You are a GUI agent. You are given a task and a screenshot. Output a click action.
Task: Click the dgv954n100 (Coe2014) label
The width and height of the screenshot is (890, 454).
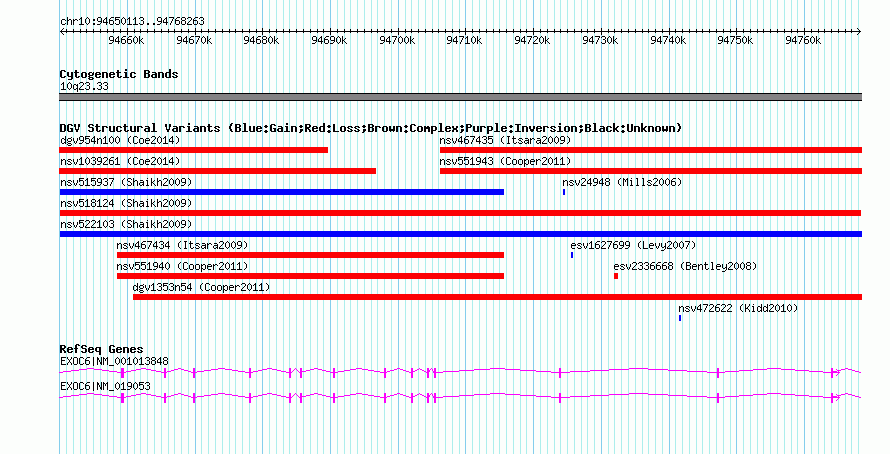coord(120,140)
